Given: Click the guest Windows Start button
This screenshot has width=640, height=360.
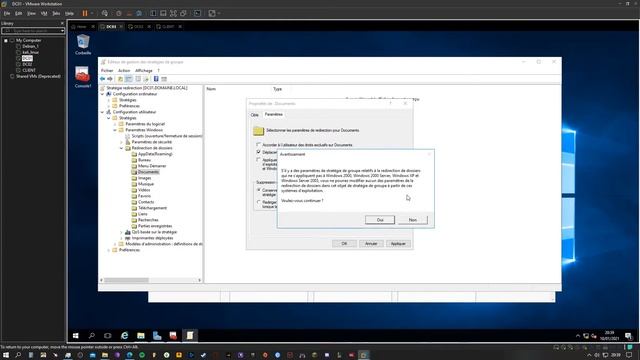Looking at the screenshot, I should point(76,336).
